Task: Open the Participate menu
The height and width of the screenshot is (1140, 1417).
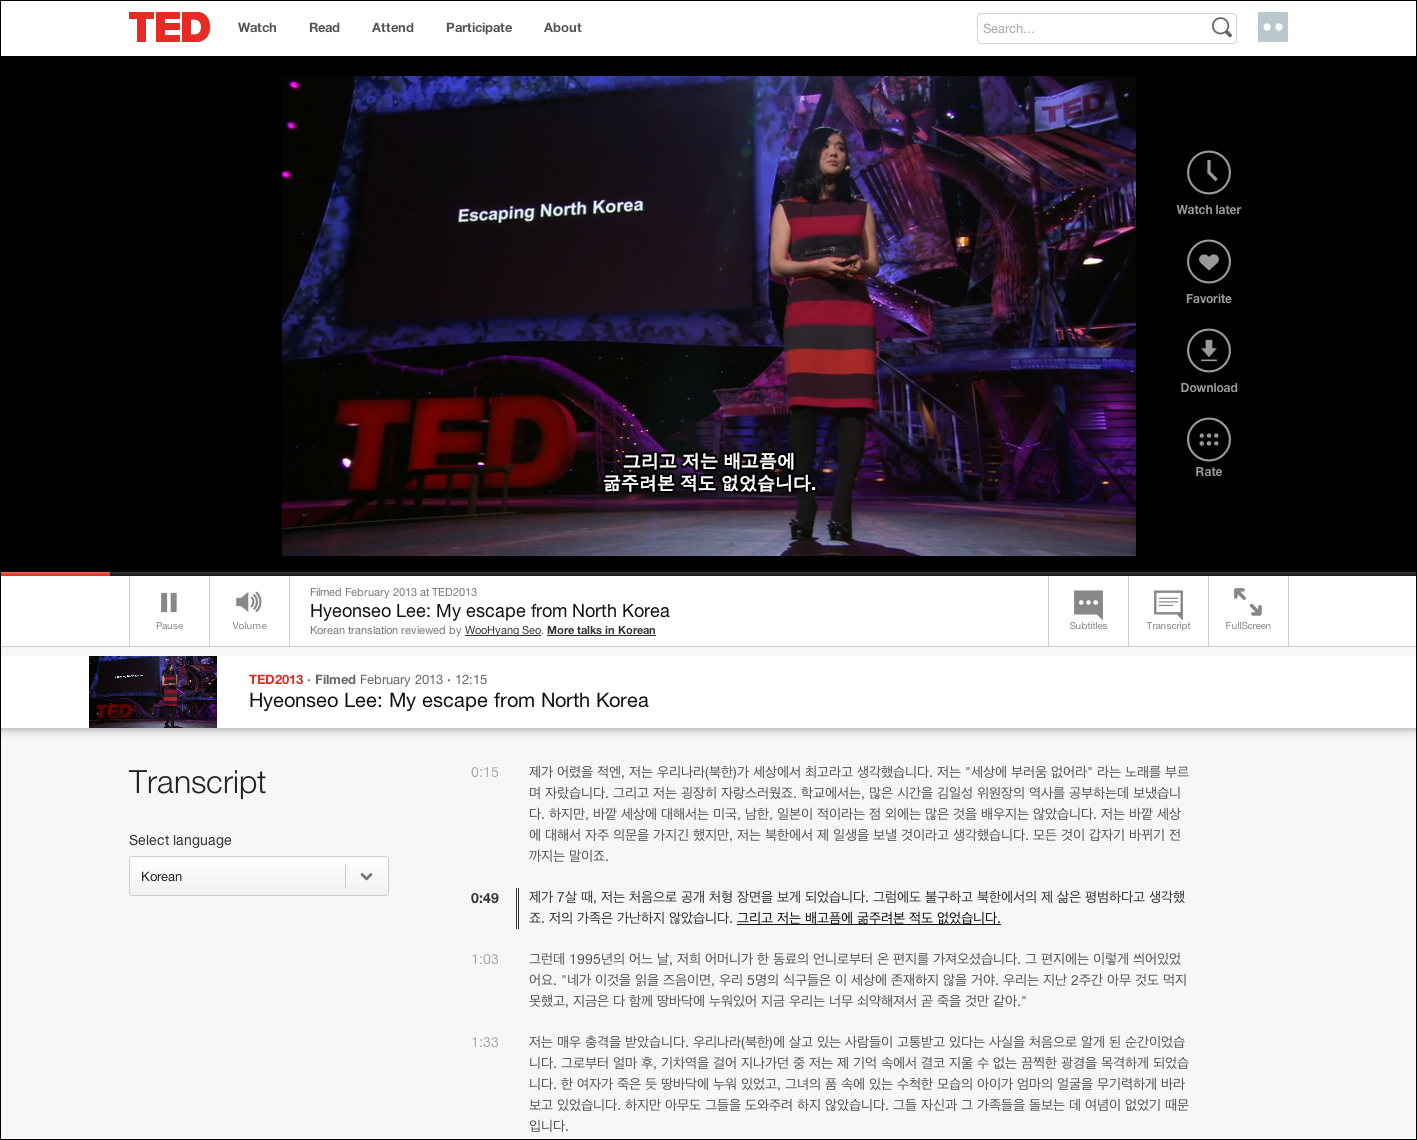Action: click(x=478, y=27)
